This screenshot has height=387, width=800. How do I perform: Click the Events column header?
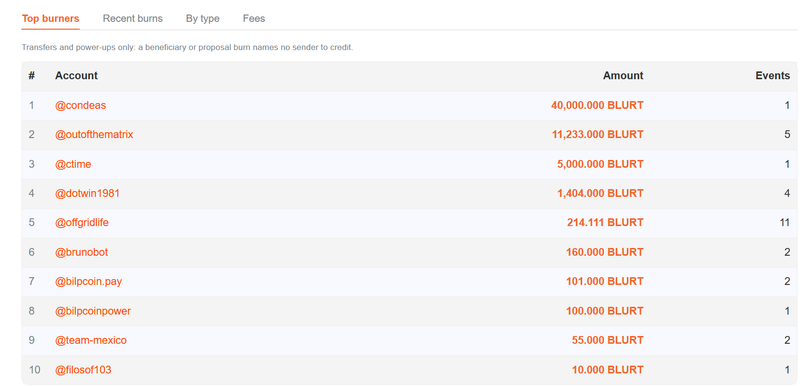(x=772, y=75)
